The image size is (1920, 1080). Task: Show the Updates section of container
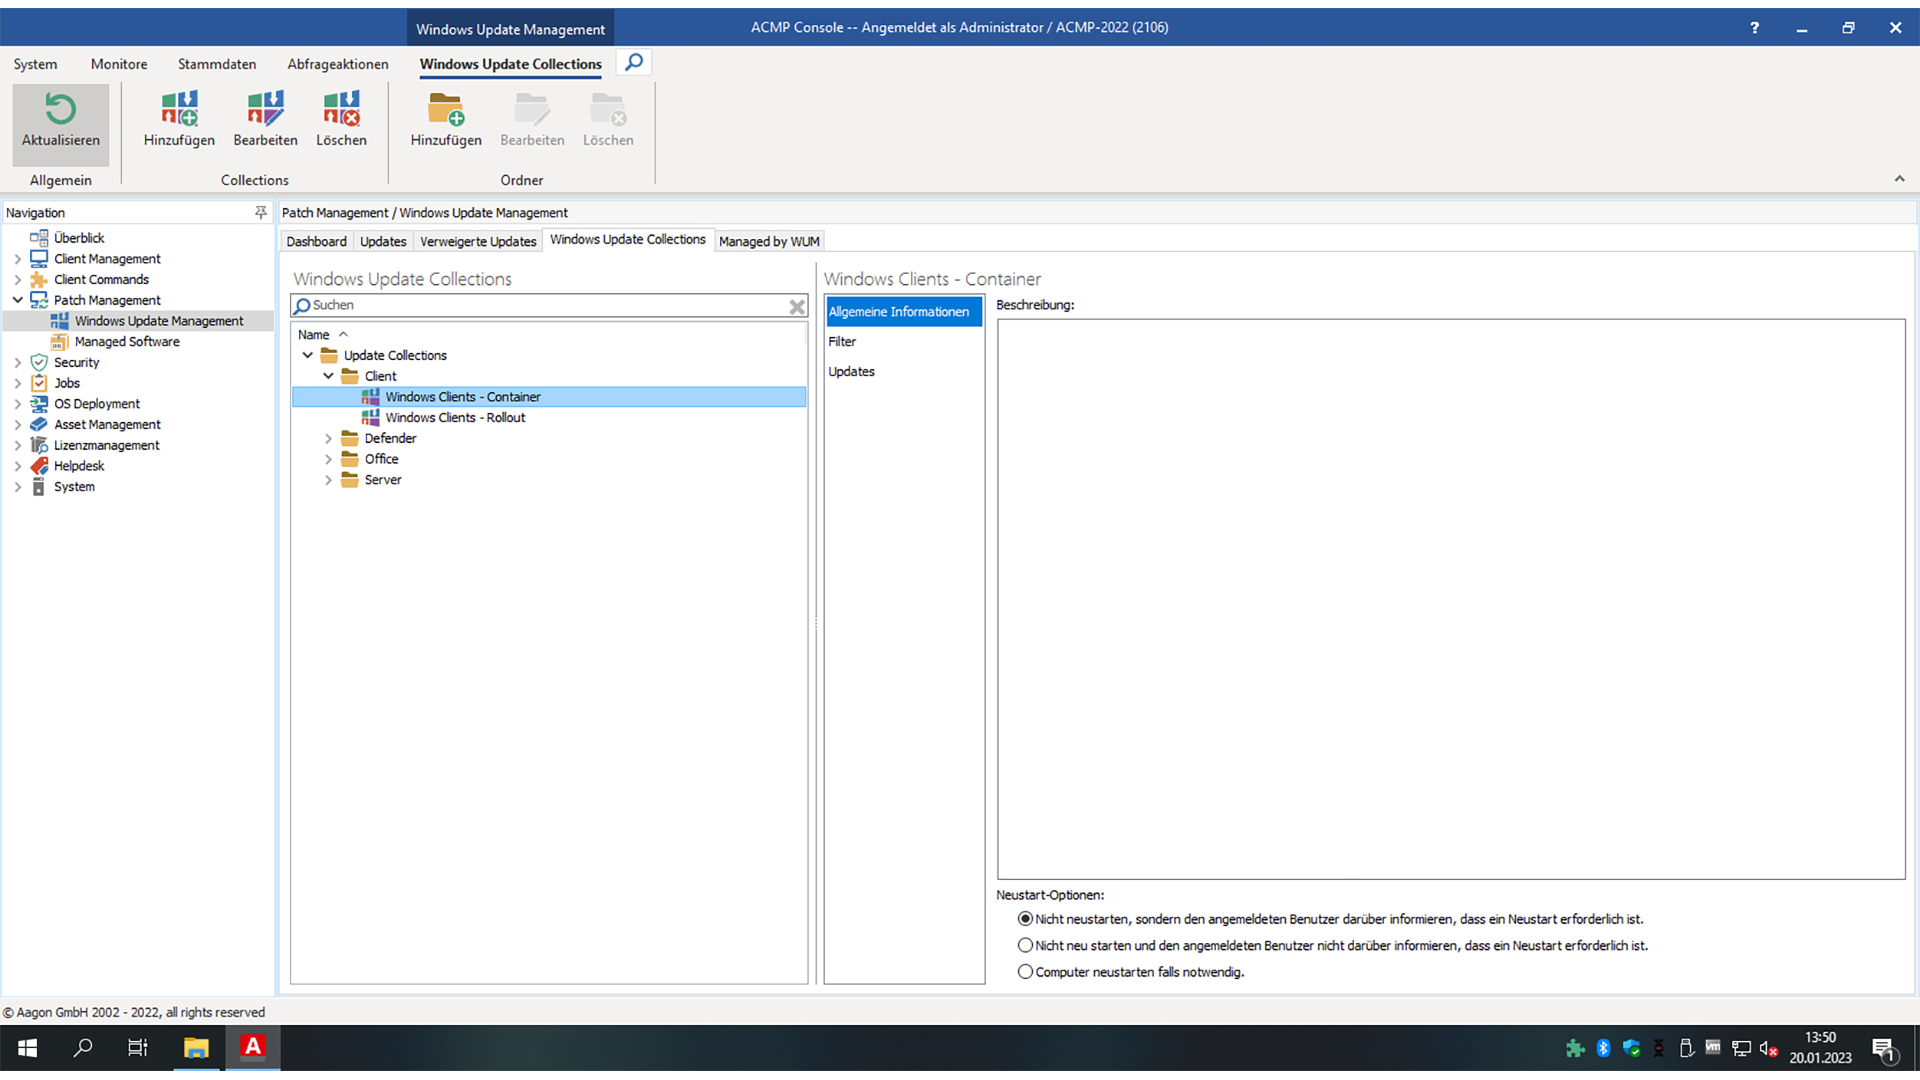[851, 372]
